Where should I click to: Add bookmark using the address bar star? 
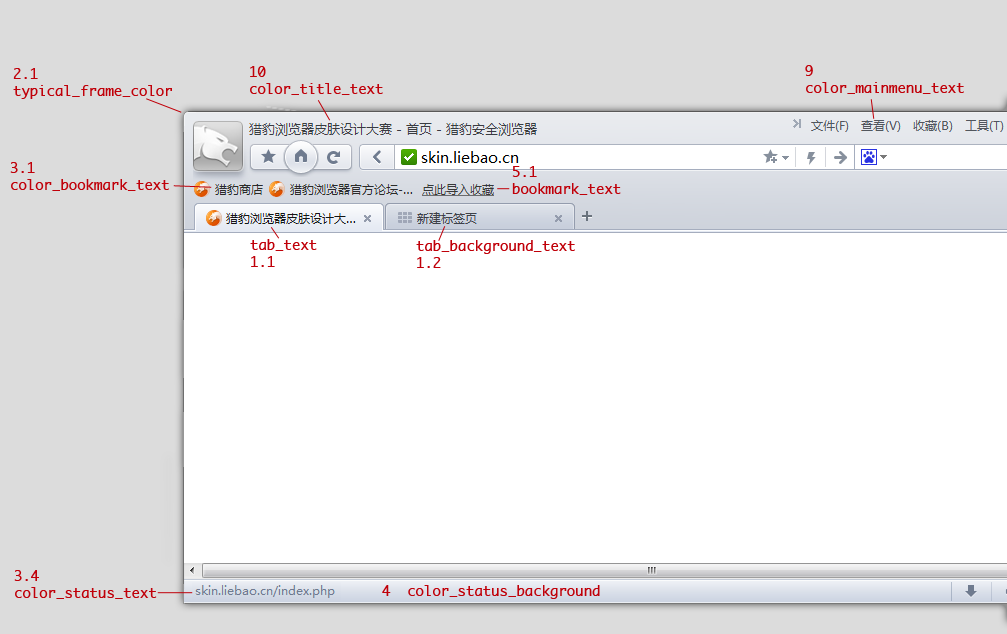click(x=770, y=157)
